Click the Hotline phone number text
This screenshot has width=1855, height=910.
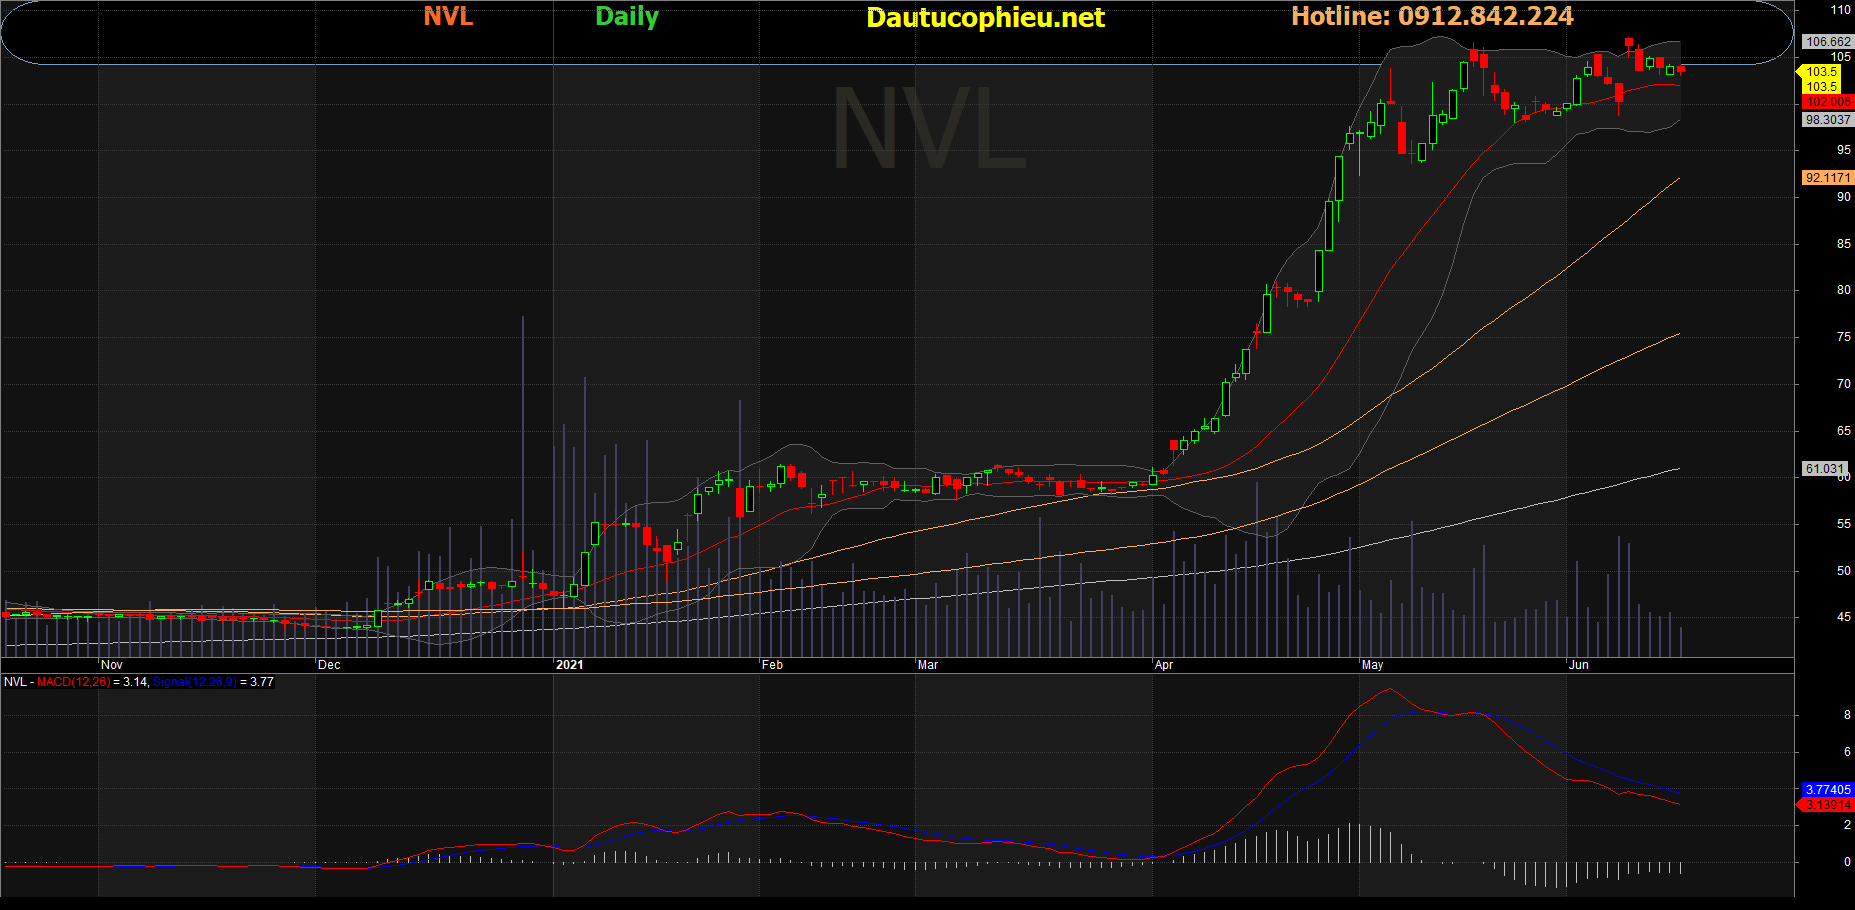[x=1432, y=16]
